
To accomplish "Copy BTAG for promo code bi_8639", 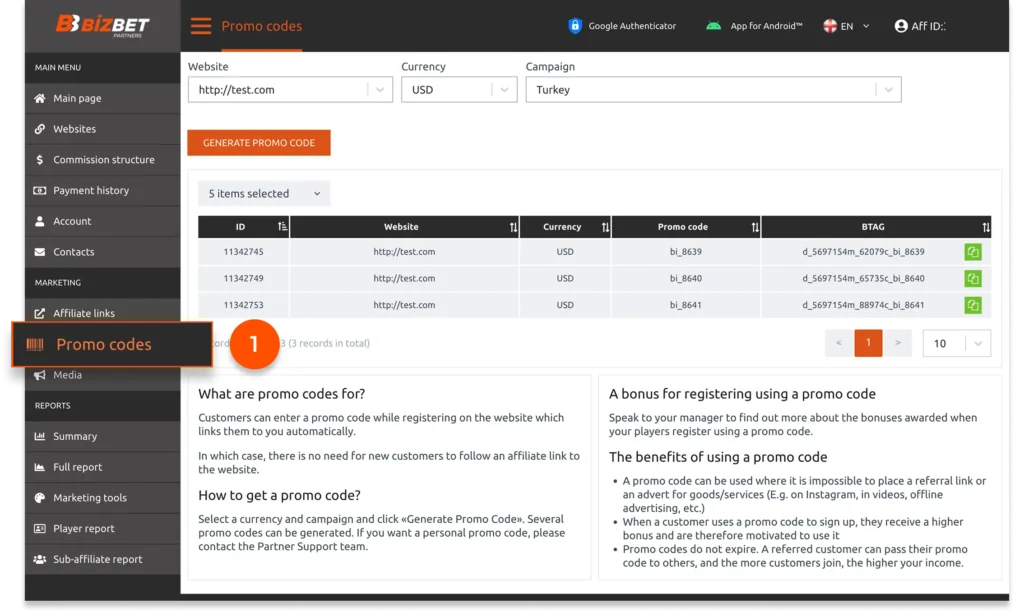I will pyautogui.click(x=972, y=251).
